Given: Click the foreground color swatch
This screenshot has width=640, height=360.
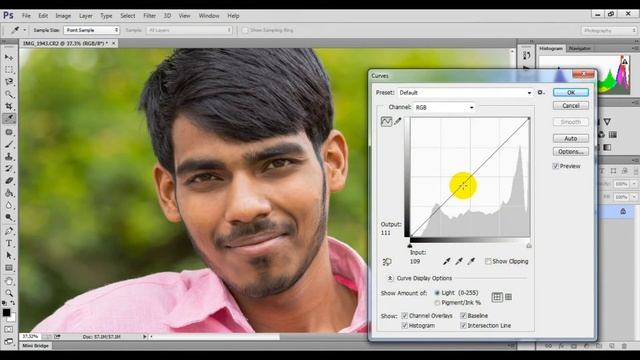Looking at the screenshot, I should (x=6, y=313).
